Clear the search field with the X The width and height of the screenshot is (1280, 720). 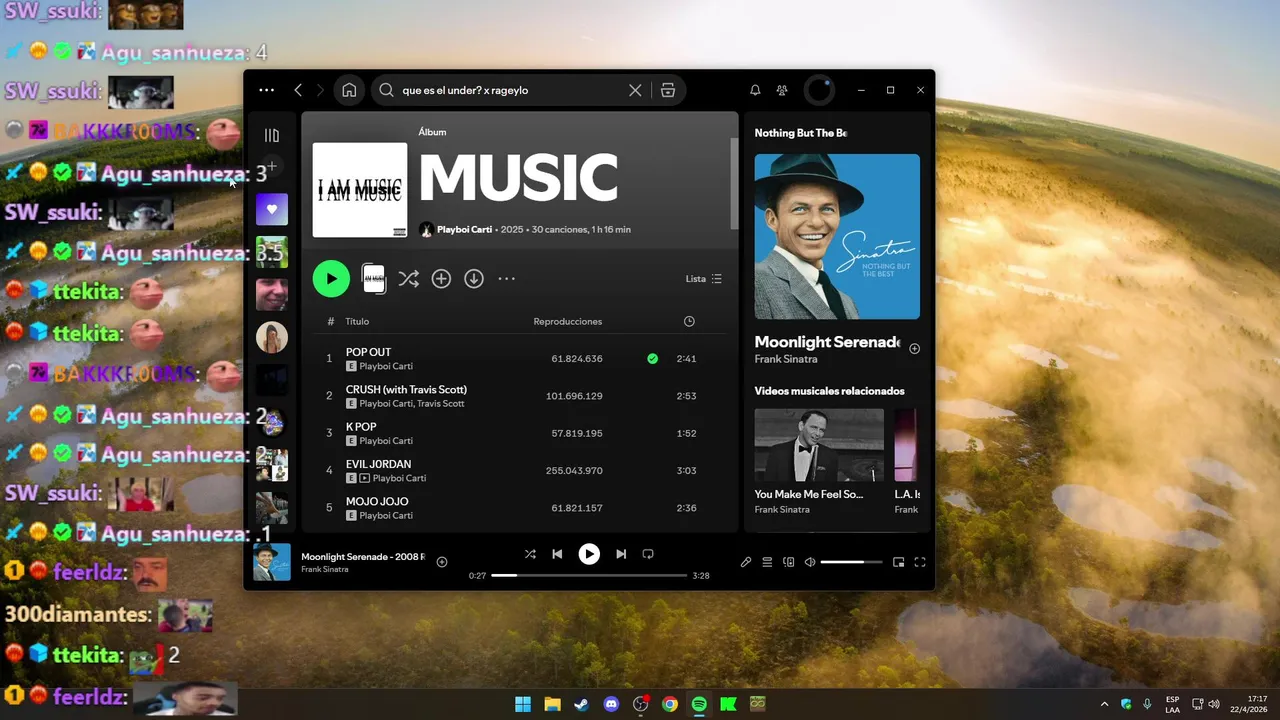tap(635, 90)
